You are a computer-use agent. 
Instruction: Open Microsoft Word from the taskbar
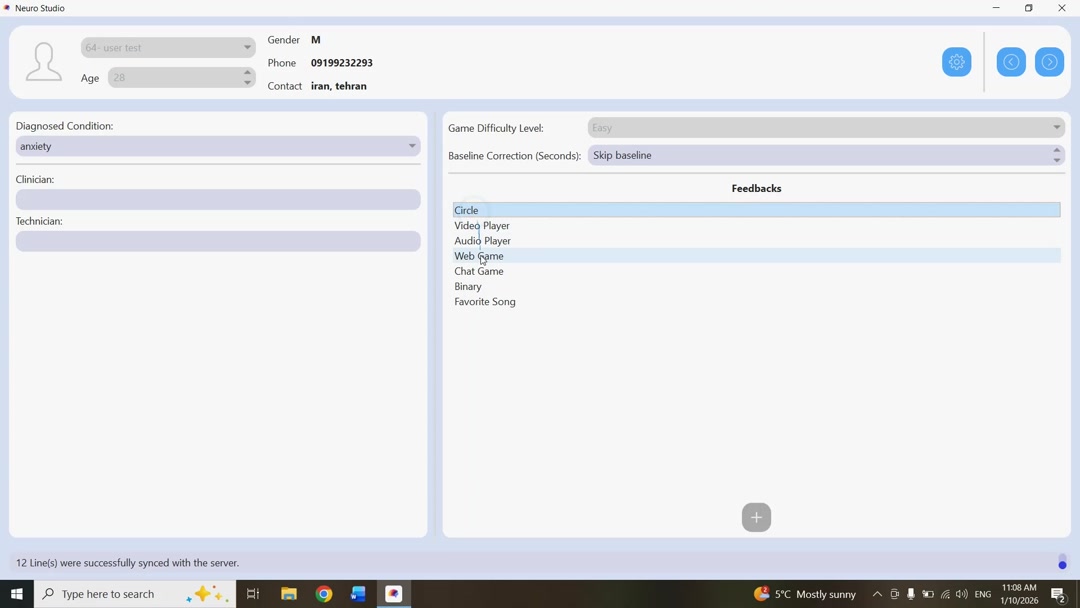pyautogui.click(x=358, y=594)
